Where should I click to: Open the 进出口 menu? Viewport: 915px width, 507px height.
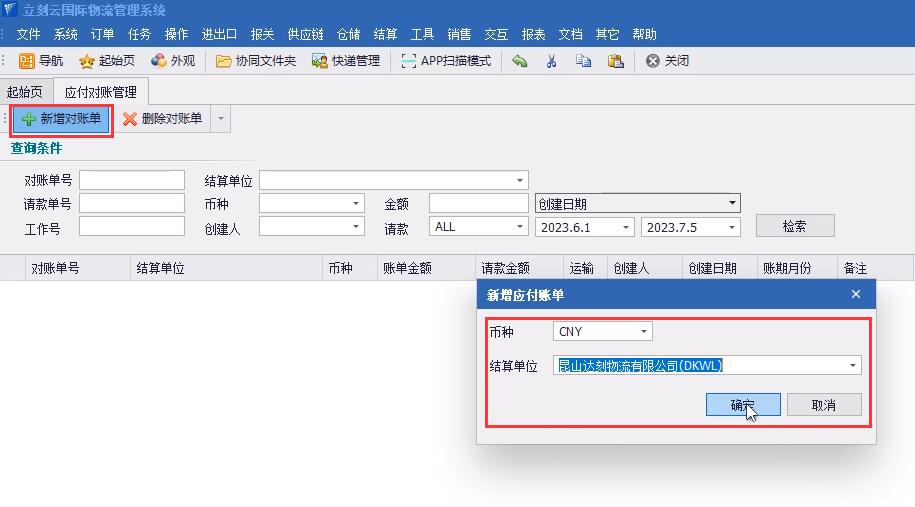coord(219,34)
